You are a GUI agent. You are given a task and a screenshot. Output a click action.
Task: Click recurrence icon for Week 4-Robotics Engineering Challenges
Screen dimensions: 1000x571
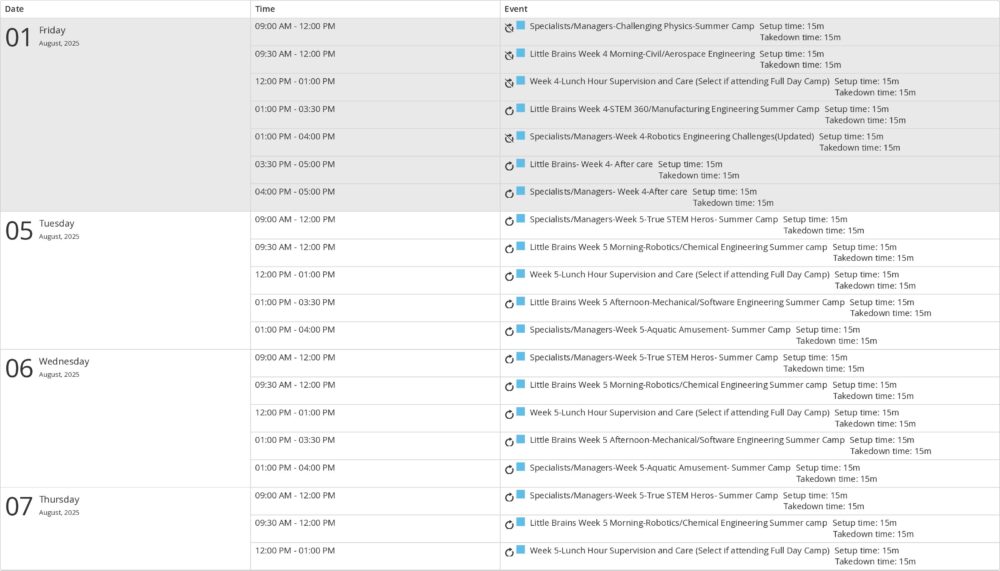pos(509,138)
